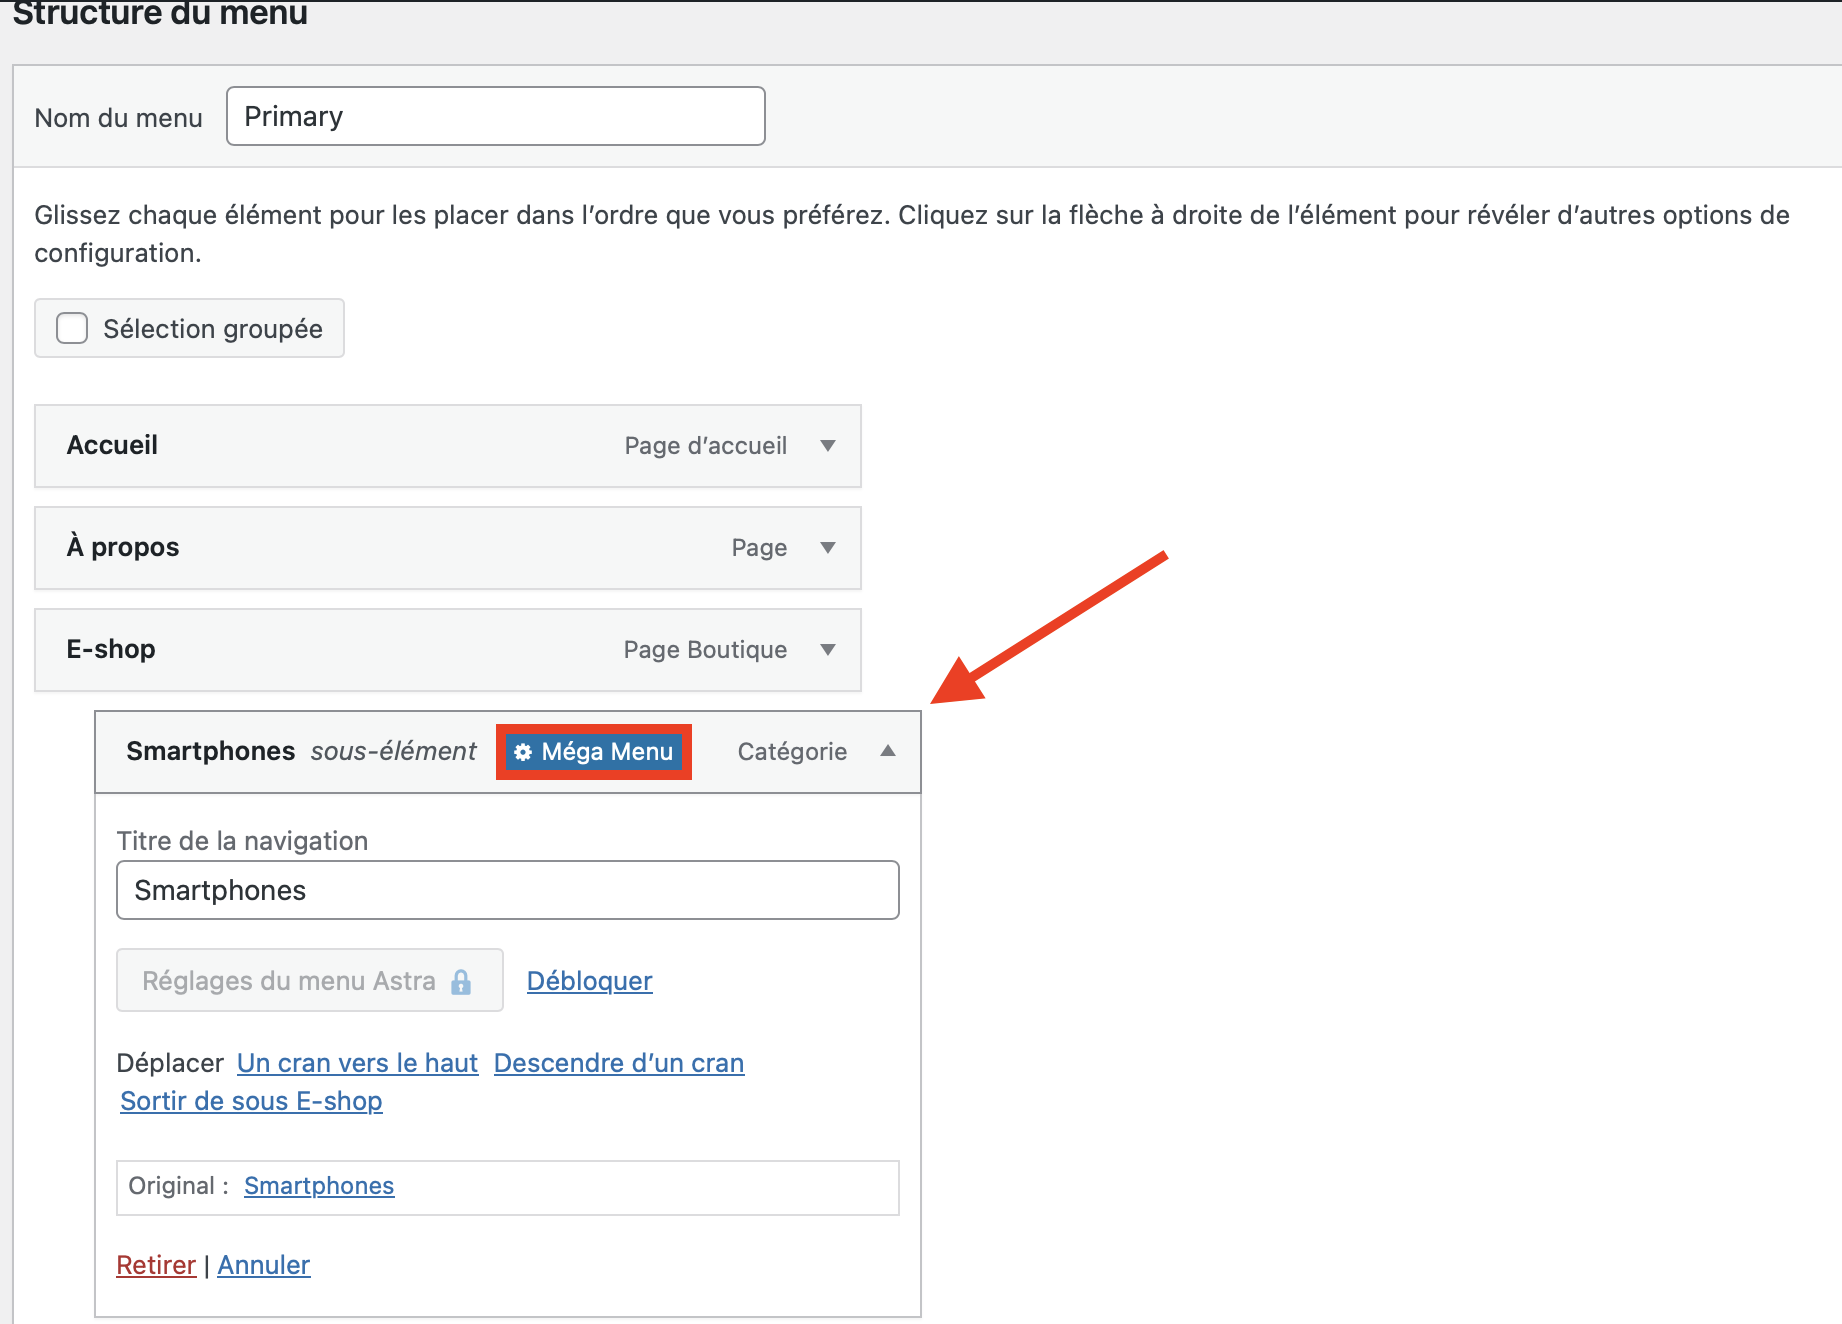Click the Titre de la navigation field
The image size is (1842, 1324).
[x=507, y=890]
